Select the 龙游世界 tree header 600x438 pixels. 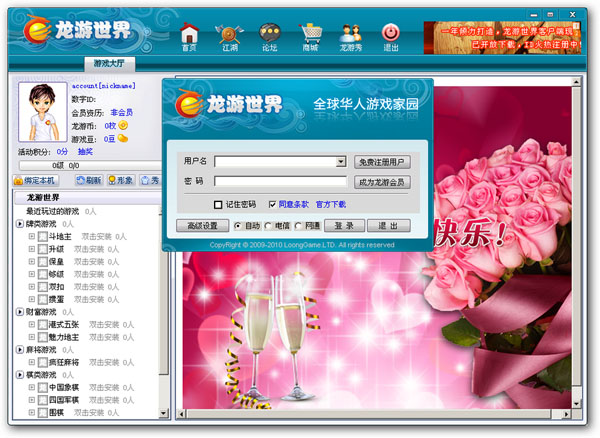pos(88,198)
